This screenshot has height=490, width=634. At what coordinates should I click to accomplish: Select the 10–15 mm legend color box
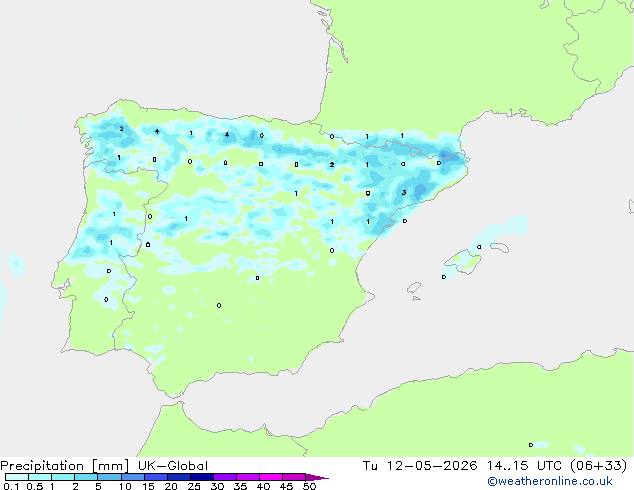coord(132,477)
